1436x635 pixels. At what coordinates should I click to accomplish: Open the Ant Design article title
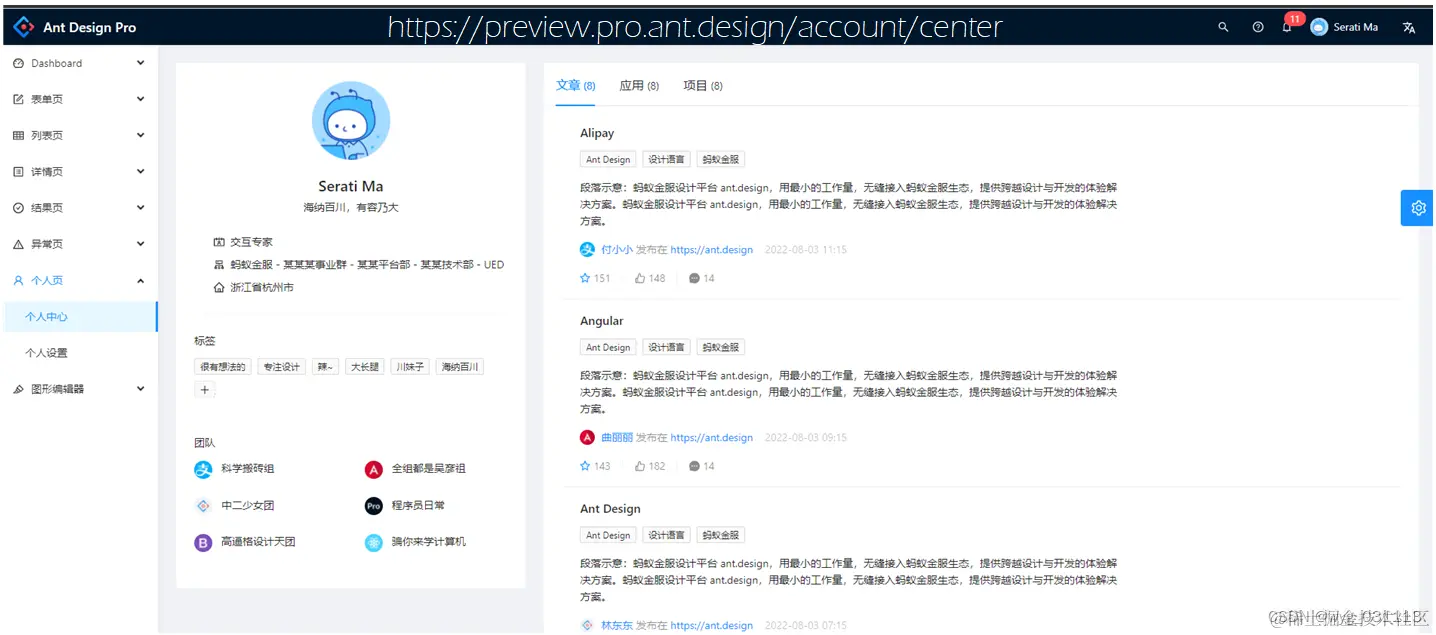tap(610, 509)
